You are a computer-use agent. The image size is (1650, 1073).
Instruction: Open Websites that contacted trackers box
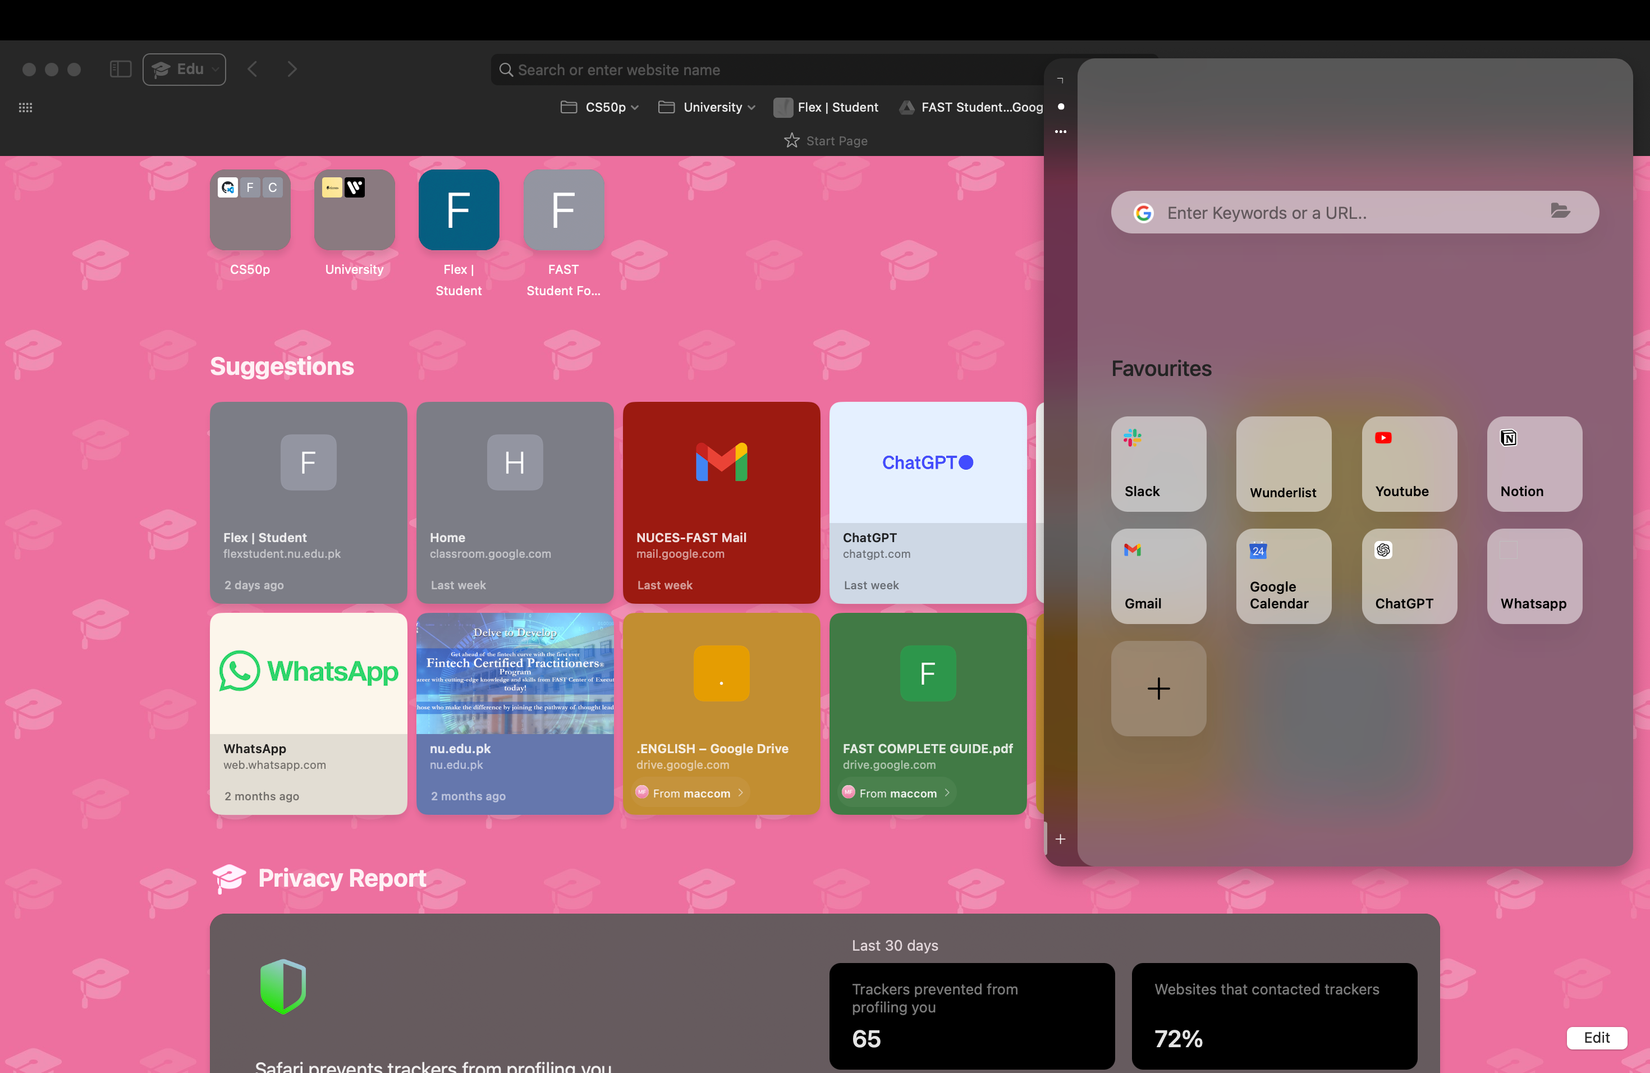pyautogui.click(x=1274, y=1016)
